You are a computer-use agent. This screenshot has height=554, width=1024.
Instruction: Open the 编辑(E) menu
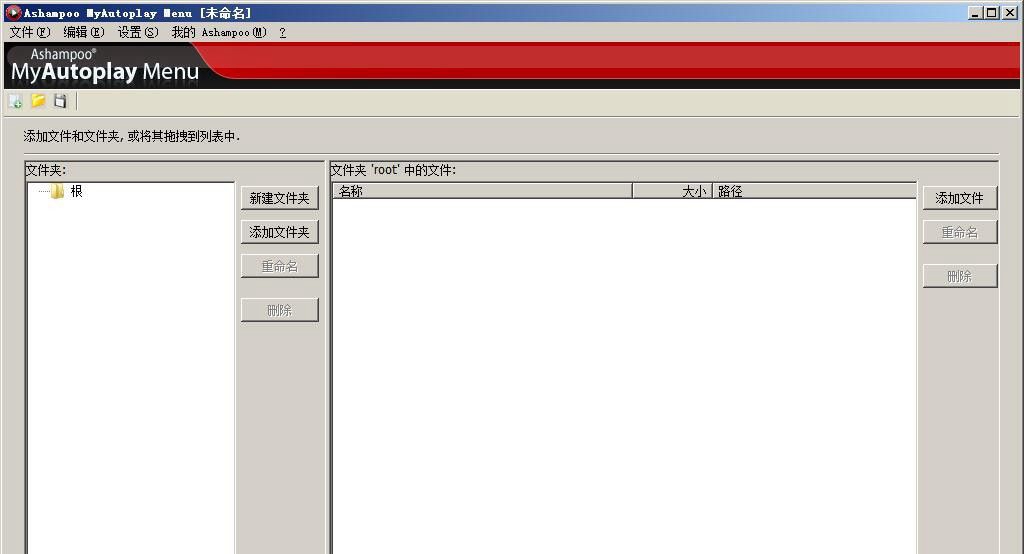pyautogui.click(x=84, y=32)
